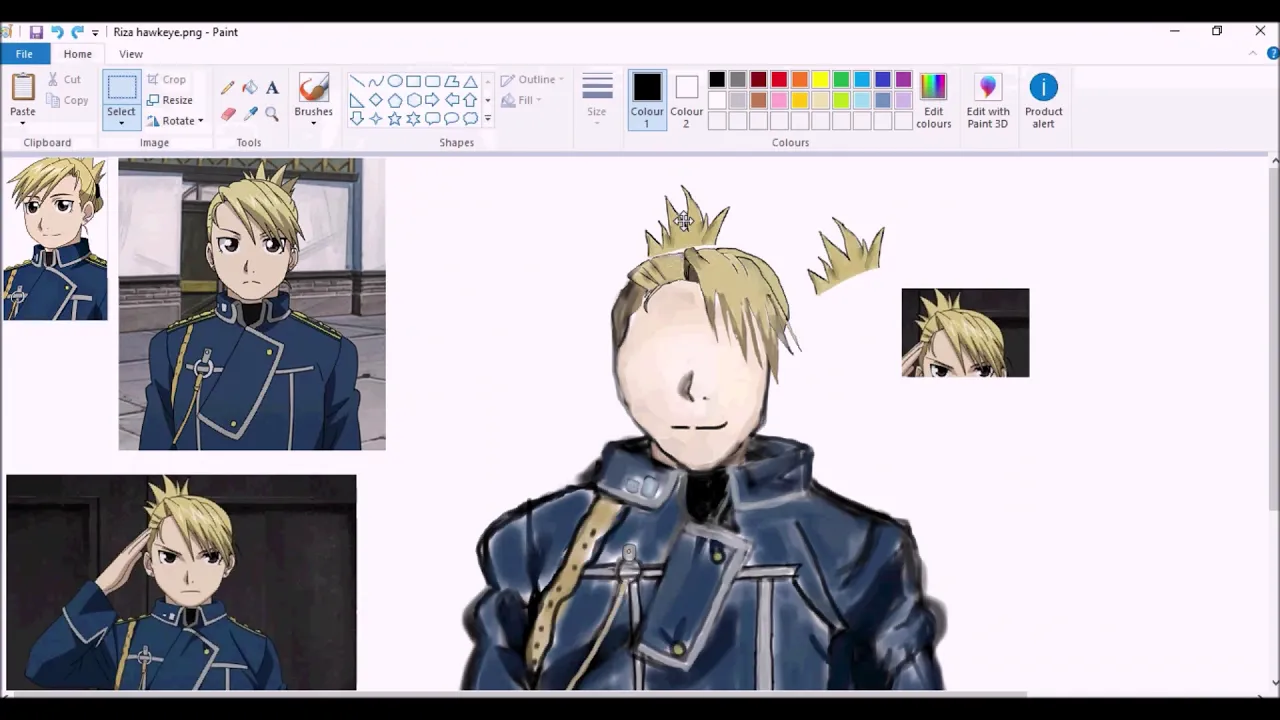1280x720 pixels.
Task: Click the Redo arrow in title bar
Action: [77, 32]
